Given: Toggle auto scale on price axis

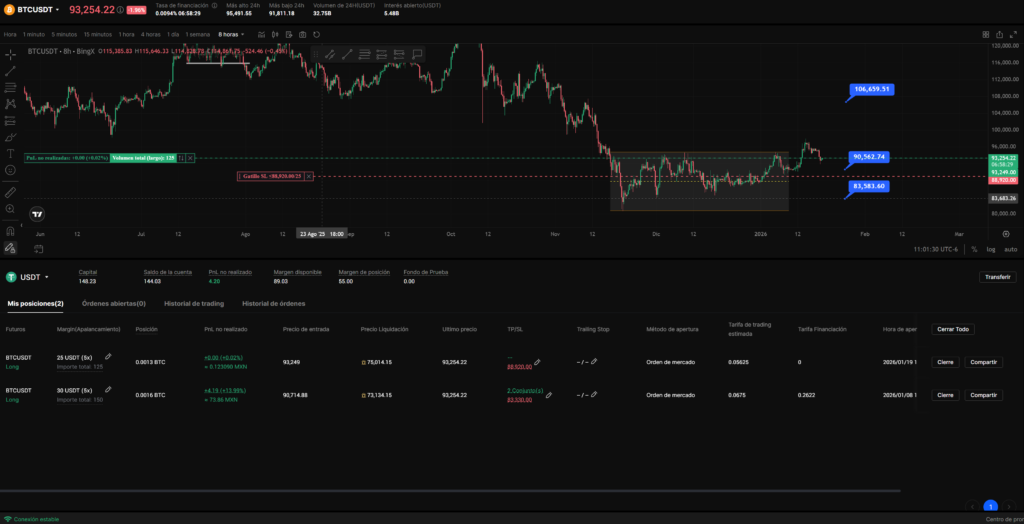Looking at the screenshot, I should (1010, 249).
